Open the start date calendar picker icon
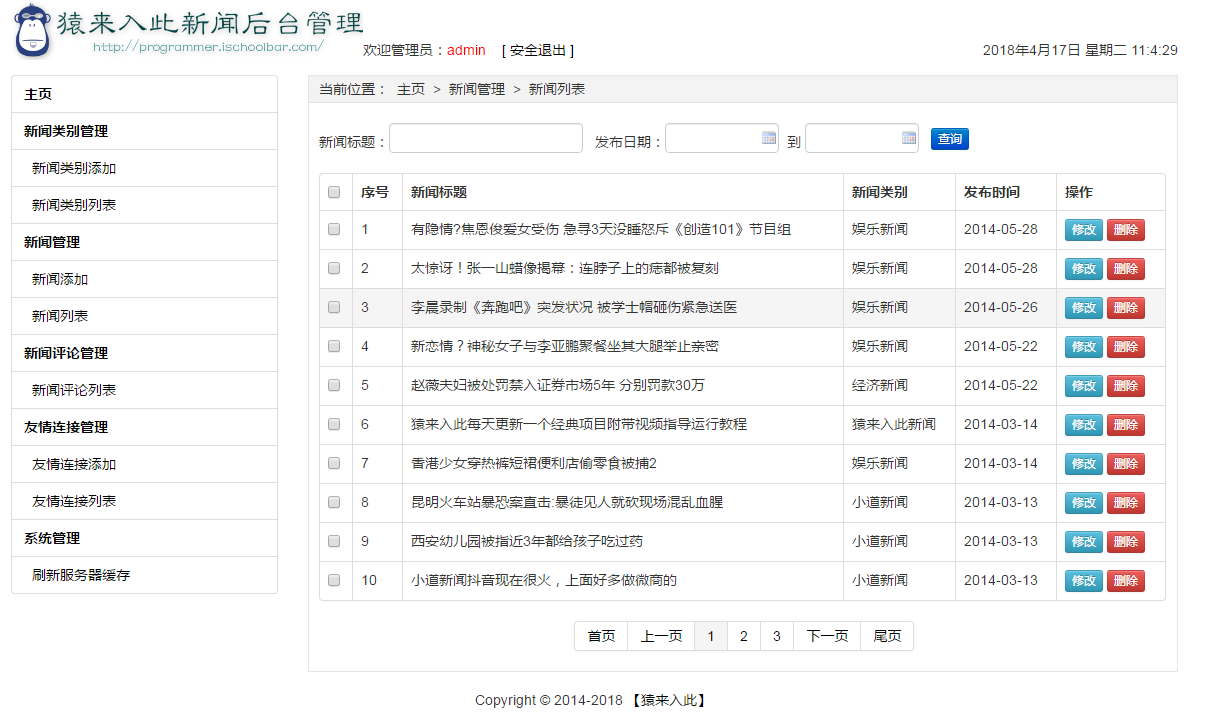 coord(769,138)
